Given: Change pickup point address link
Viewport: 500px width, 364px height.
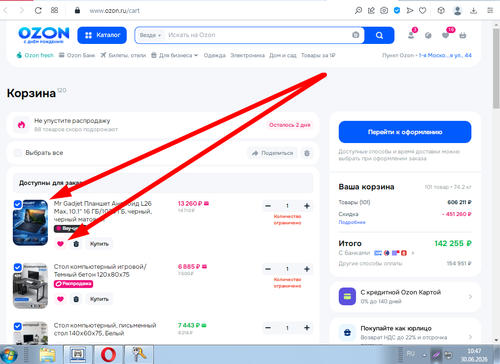Looking at the screenshot, I should (445, 55).
